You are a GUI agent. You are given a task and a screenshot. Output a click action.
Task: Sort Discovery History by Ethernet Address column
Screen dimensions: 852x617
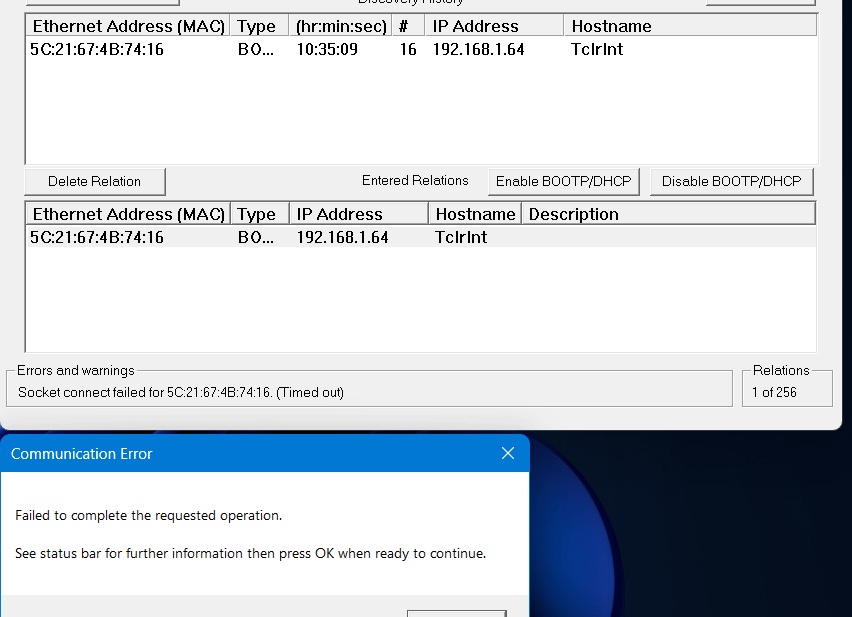[128, 26]
